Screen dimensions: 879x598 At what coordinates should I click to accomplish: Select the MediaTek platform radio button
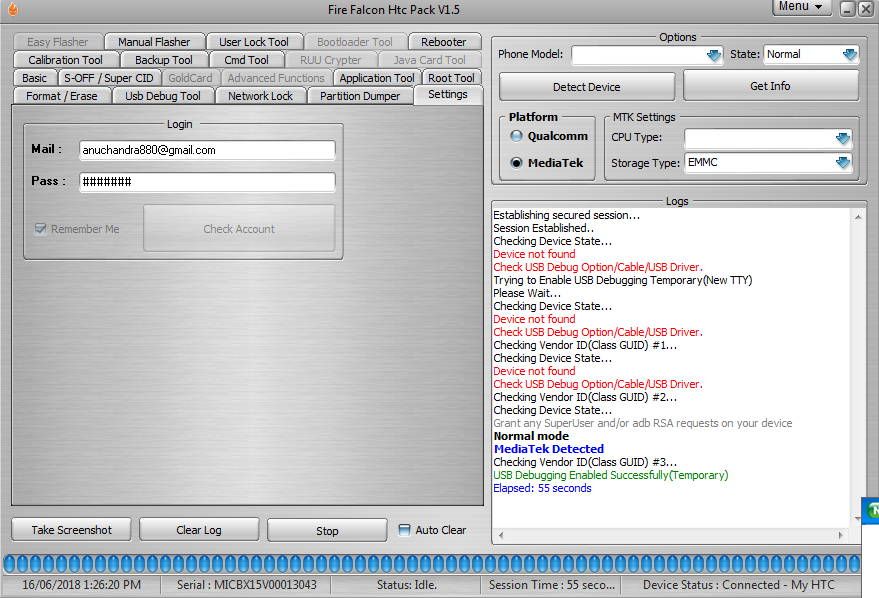click(516, 163)
